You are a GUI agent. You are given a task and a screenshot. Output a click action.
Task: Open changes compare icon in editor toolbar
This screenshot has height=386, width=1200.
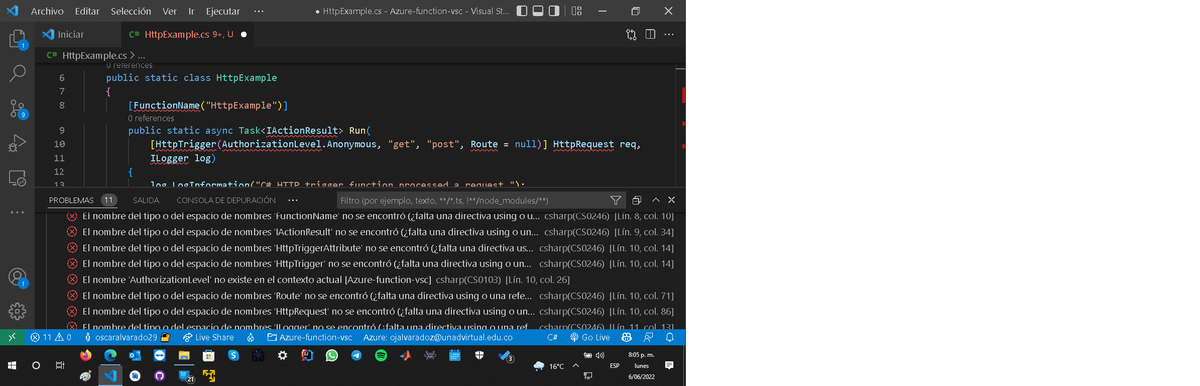click(631, 34)
